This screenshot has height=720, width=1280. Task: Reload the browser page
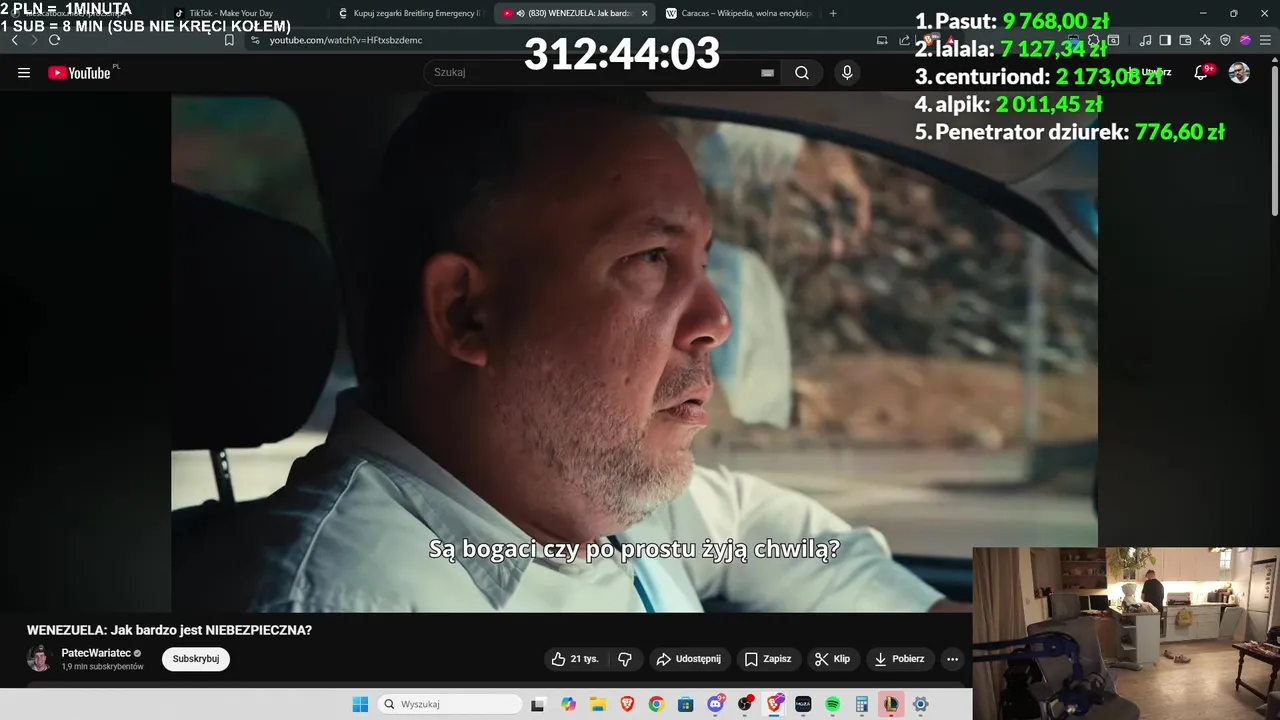[x=54, y=40]
